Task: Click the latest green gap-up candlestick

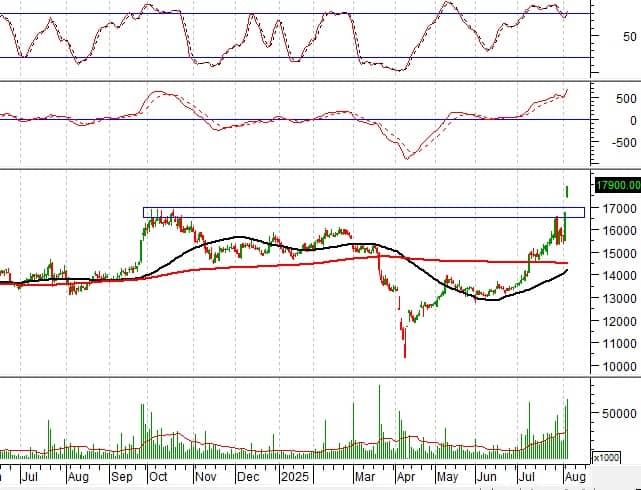Action: pos(568,190)
